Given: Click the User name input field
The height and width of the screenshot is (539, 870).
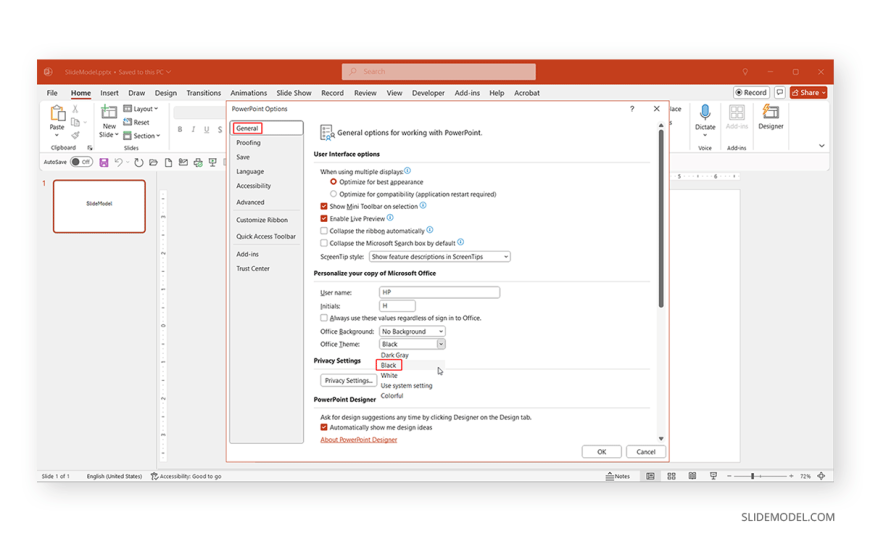Looking at the screenshot, I should point(439,293).
